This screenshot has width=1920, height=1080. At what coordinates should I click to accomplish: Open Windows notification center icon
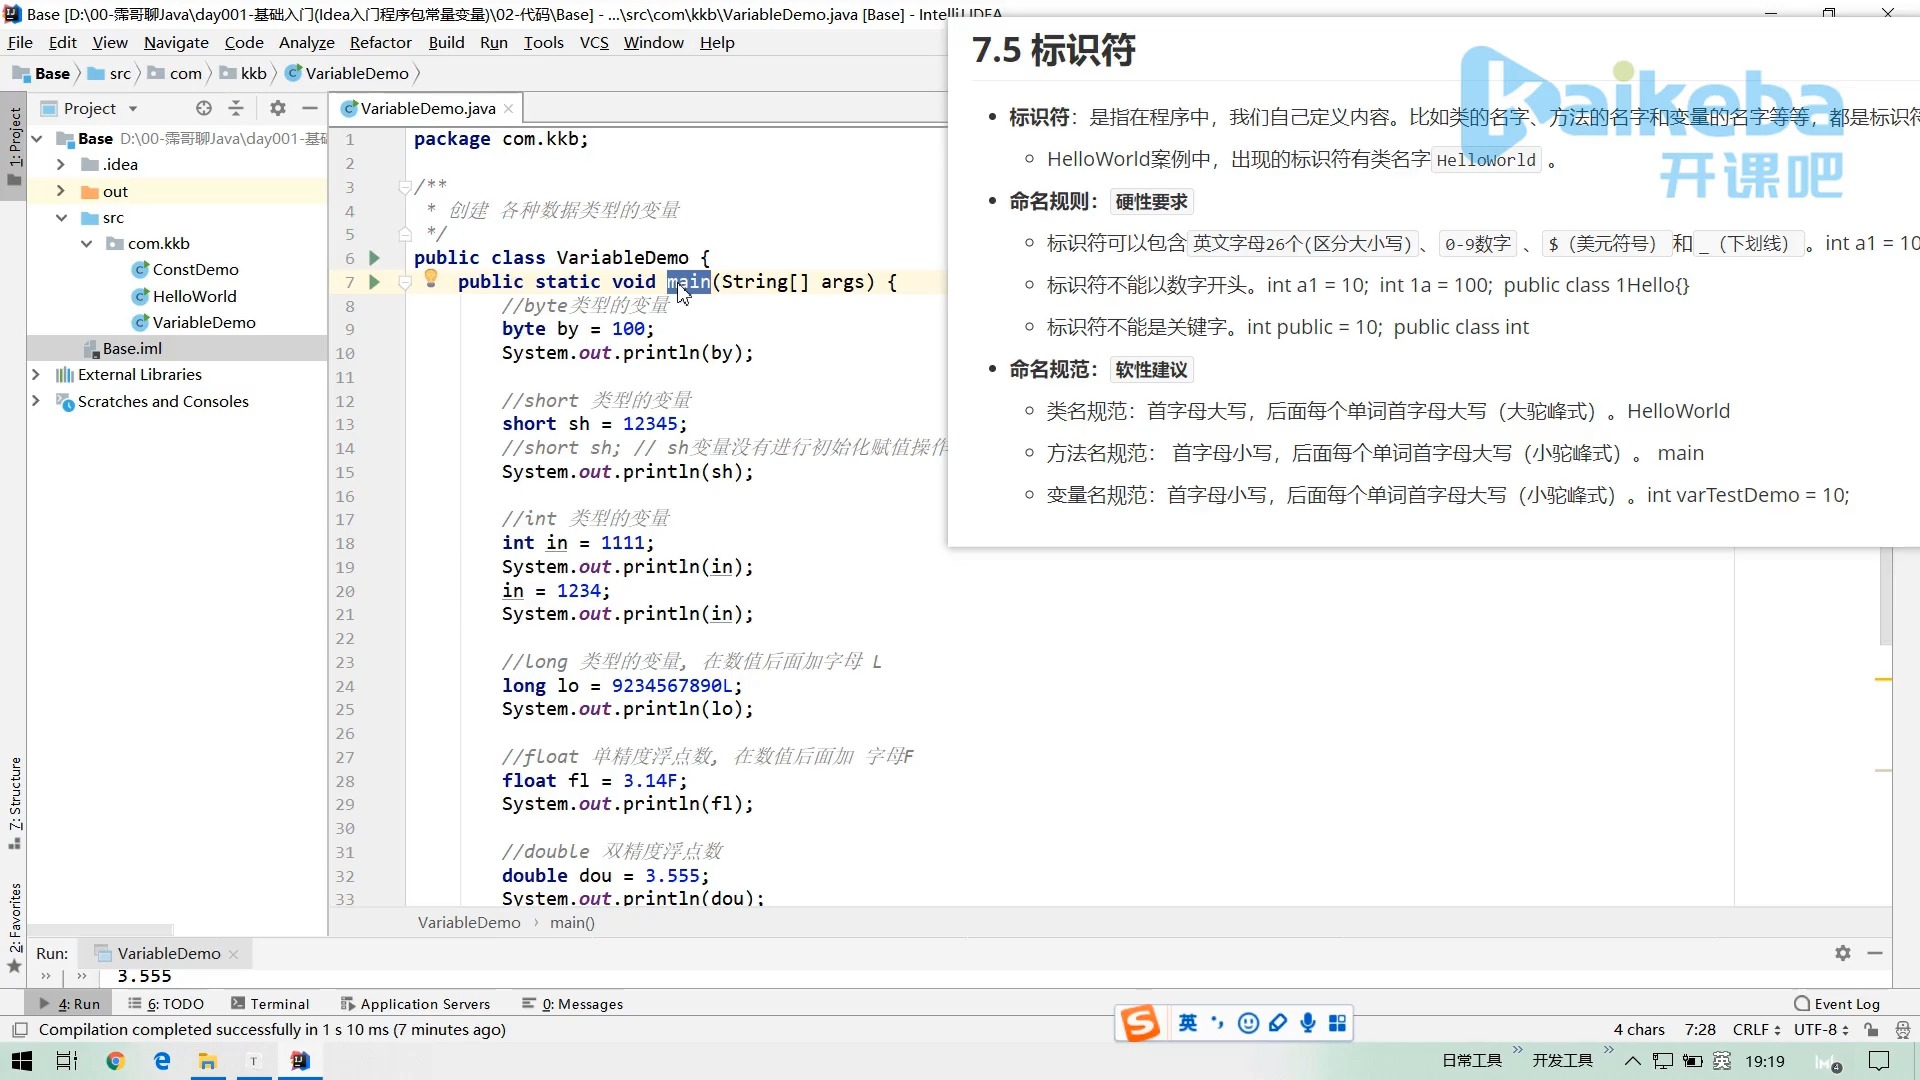(x=1880, y=1061)
